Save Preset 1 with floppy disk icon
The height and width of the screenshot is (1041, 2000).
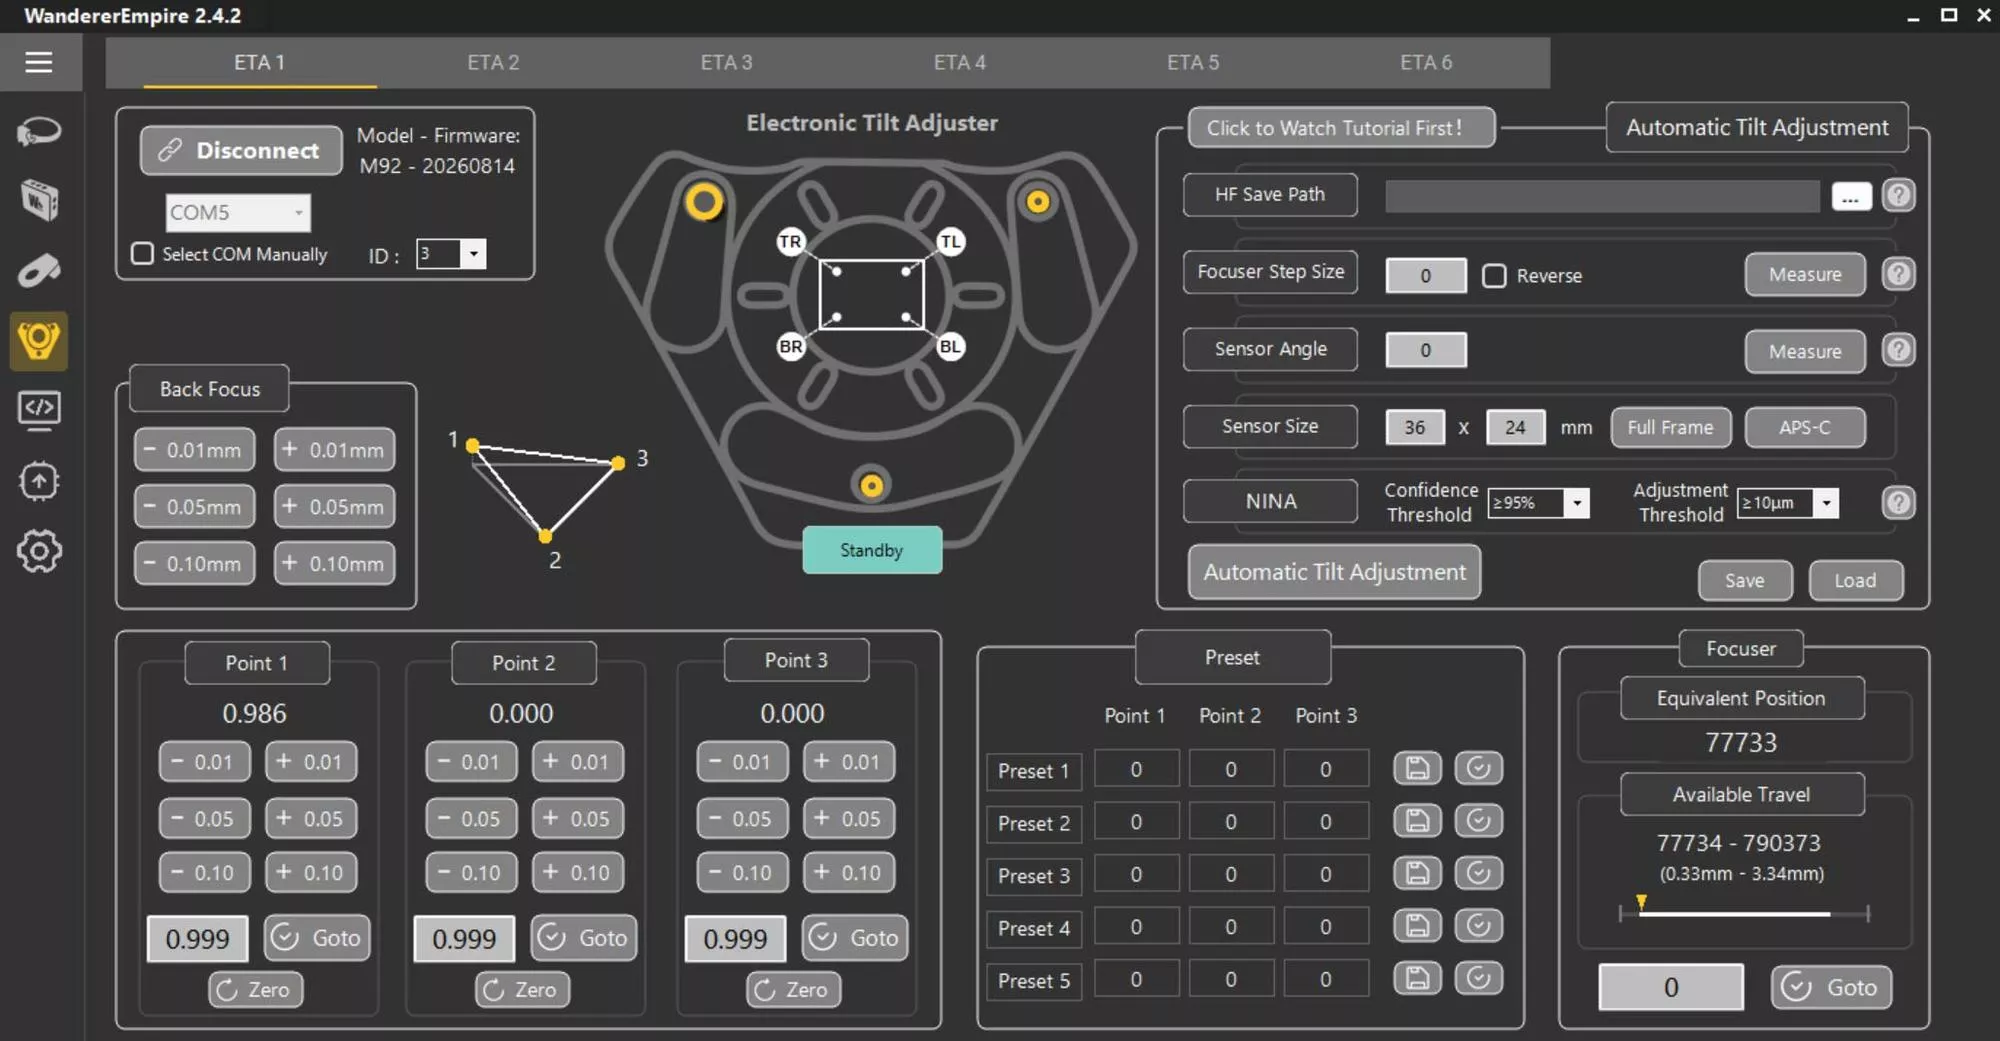pos(1417,769)
